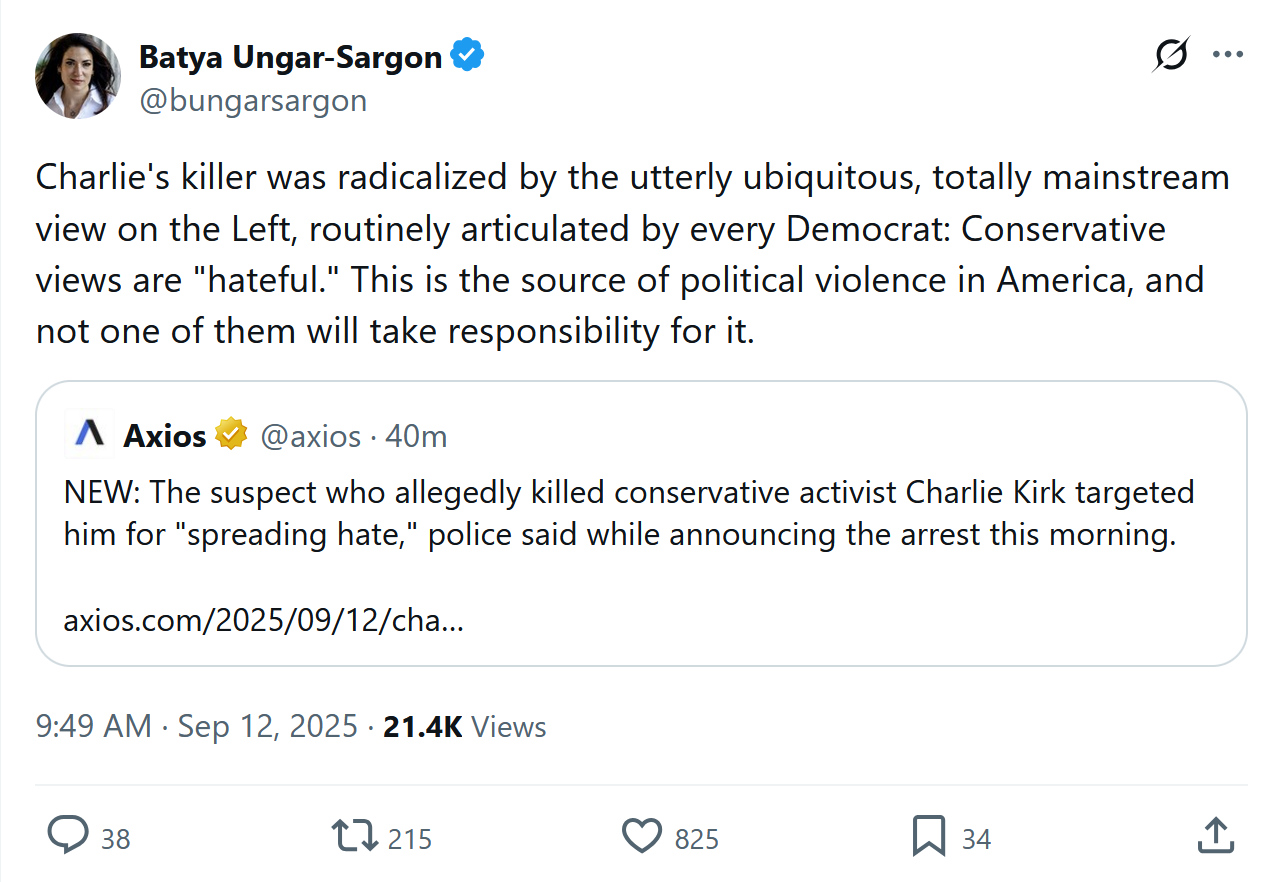Click the 21.4K Views count

465,726
